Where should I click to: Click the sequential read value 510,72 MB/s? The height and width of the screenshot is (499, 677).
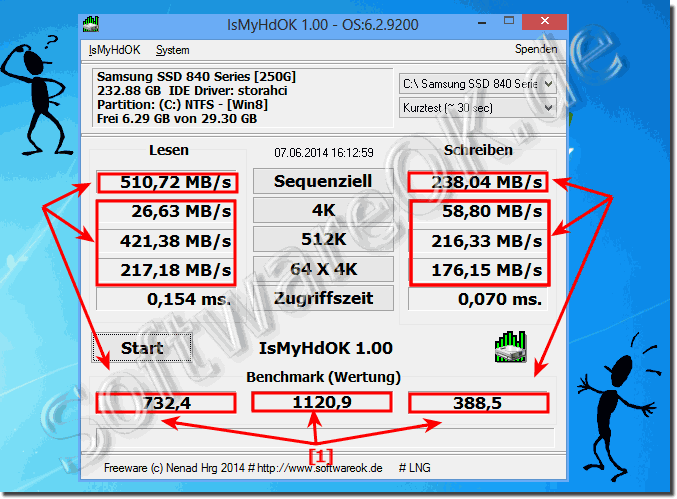(167, 182)
